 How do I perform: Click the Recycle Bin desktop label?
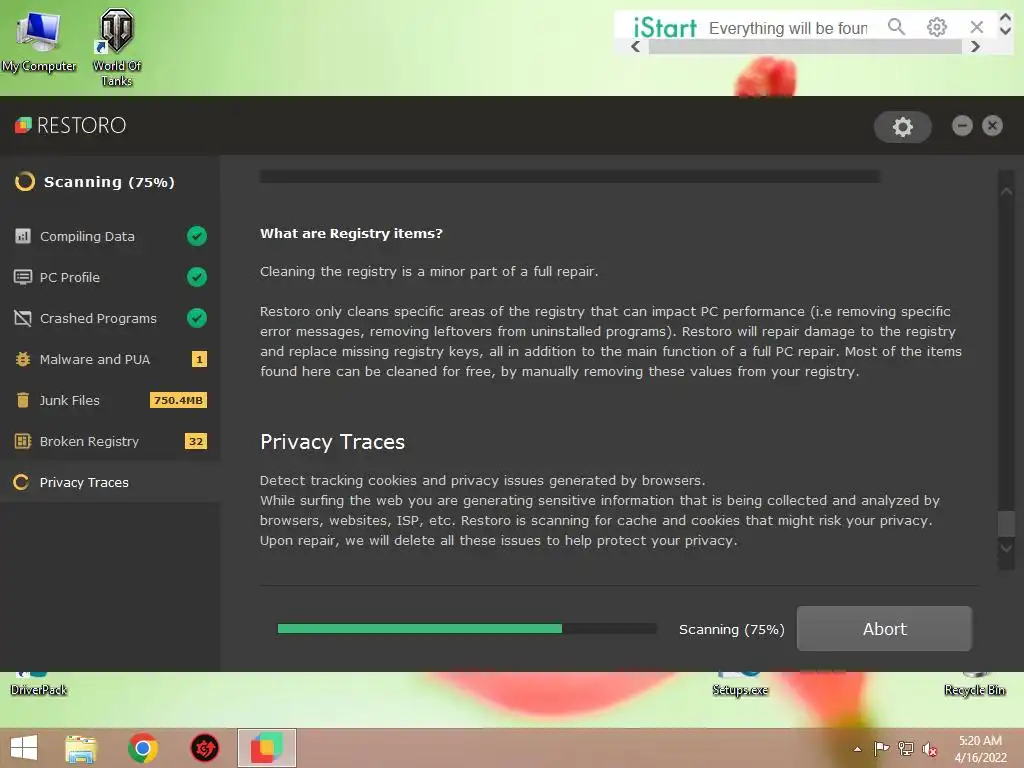click(974, 690)
